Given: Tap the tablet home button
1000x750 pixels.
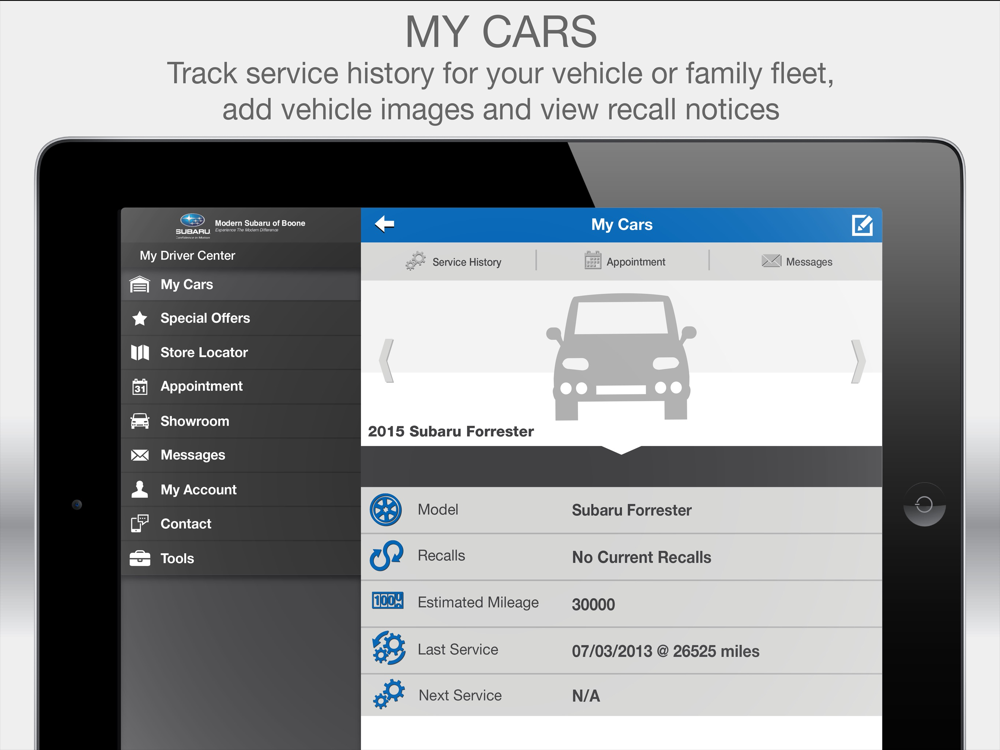Looking at the screenshot, I should (x=924, y=505).
